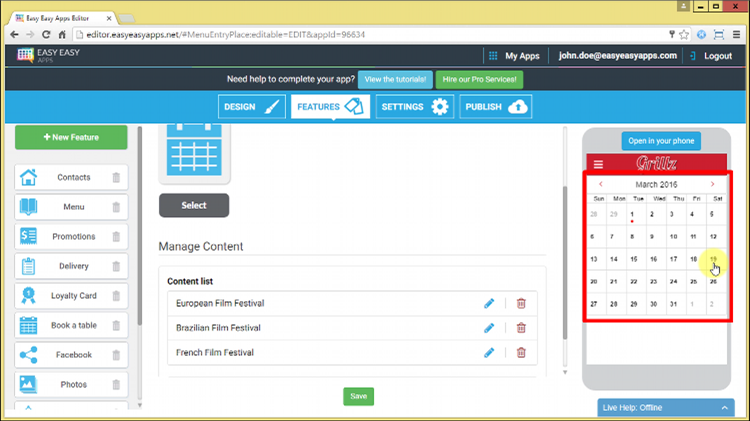Image resolution: width=750 pixels, height=421 pixels.
Task: Click the Easy Easy Apps logo
Action: pyautogui.click(x=48, y=55)
